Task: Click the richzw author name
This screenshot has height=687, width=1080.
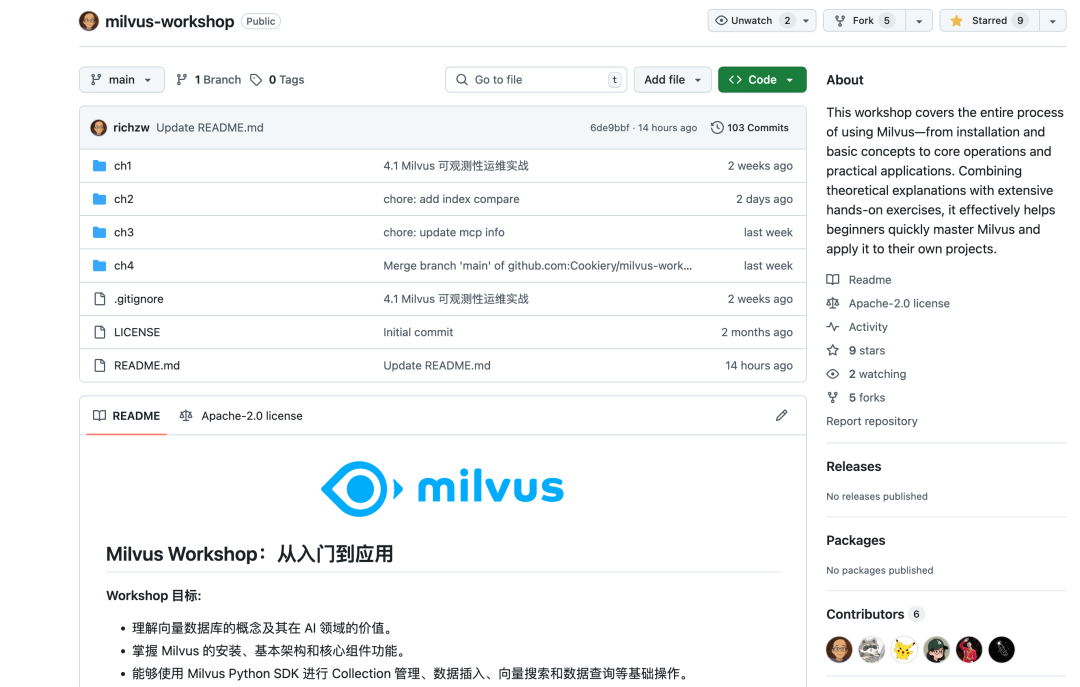Action: (131, 127)
